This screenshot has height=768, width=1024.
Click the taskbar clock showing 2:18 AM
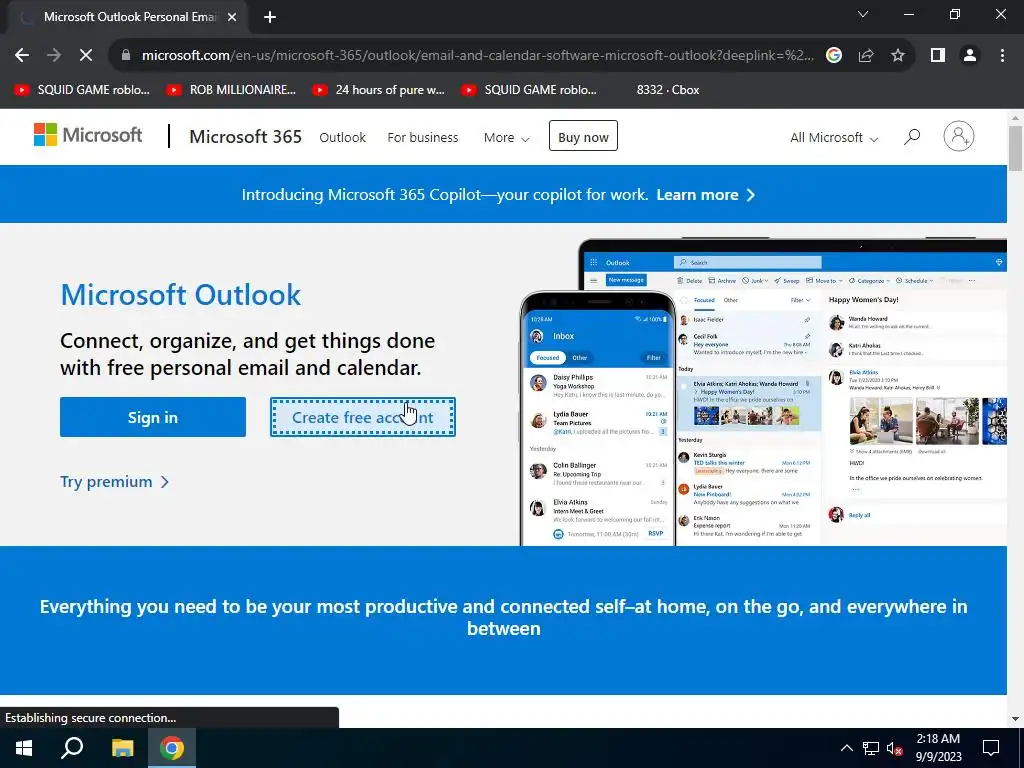938,748
